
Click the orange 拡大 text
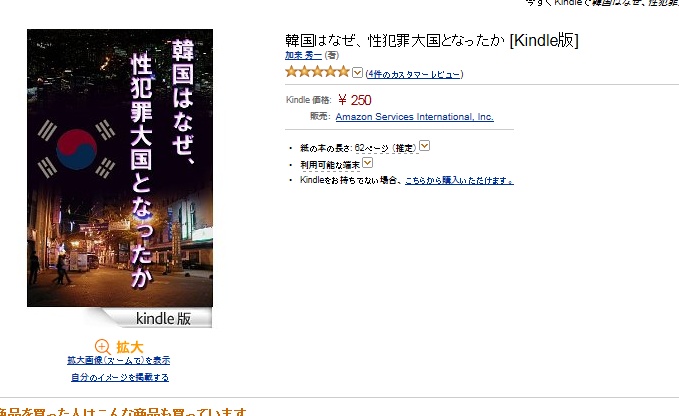click(129, 347)
